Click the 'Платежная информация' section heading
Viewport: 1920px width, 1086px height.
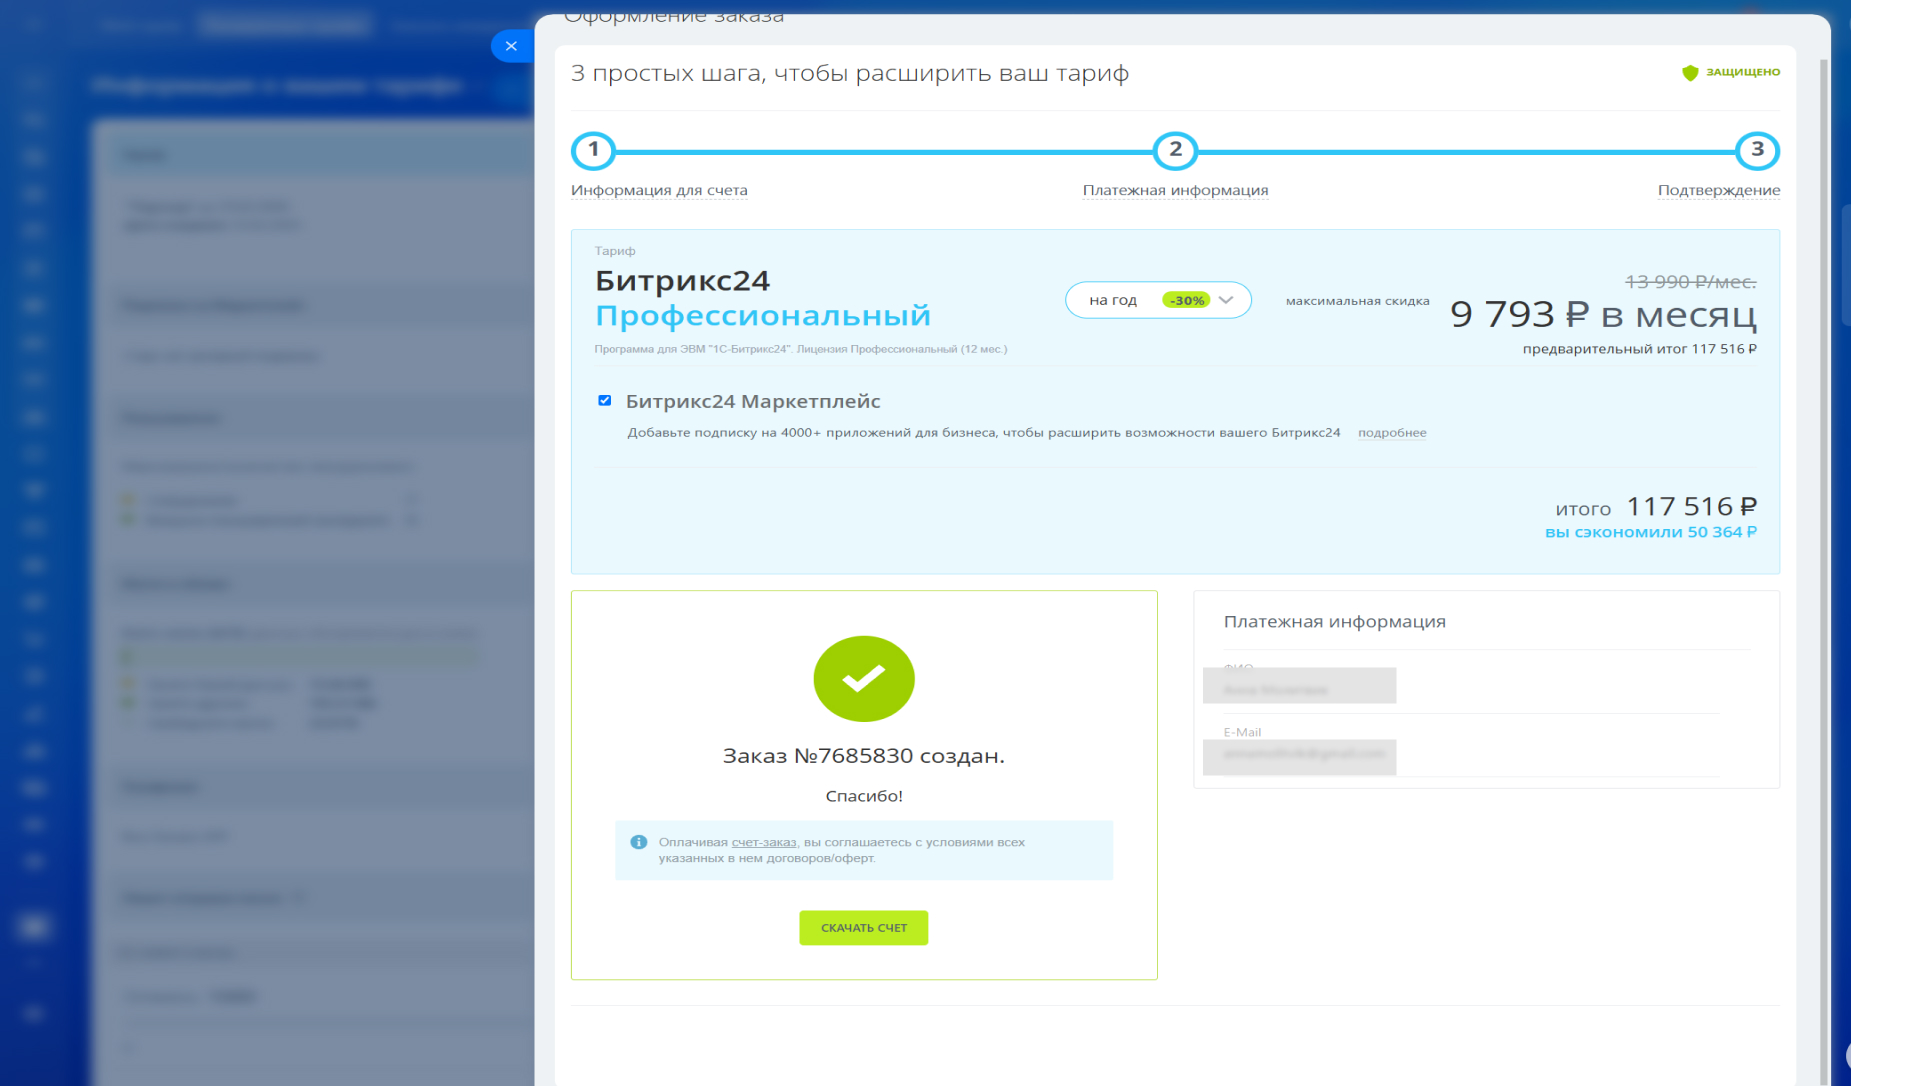[x=1335, y=622]
